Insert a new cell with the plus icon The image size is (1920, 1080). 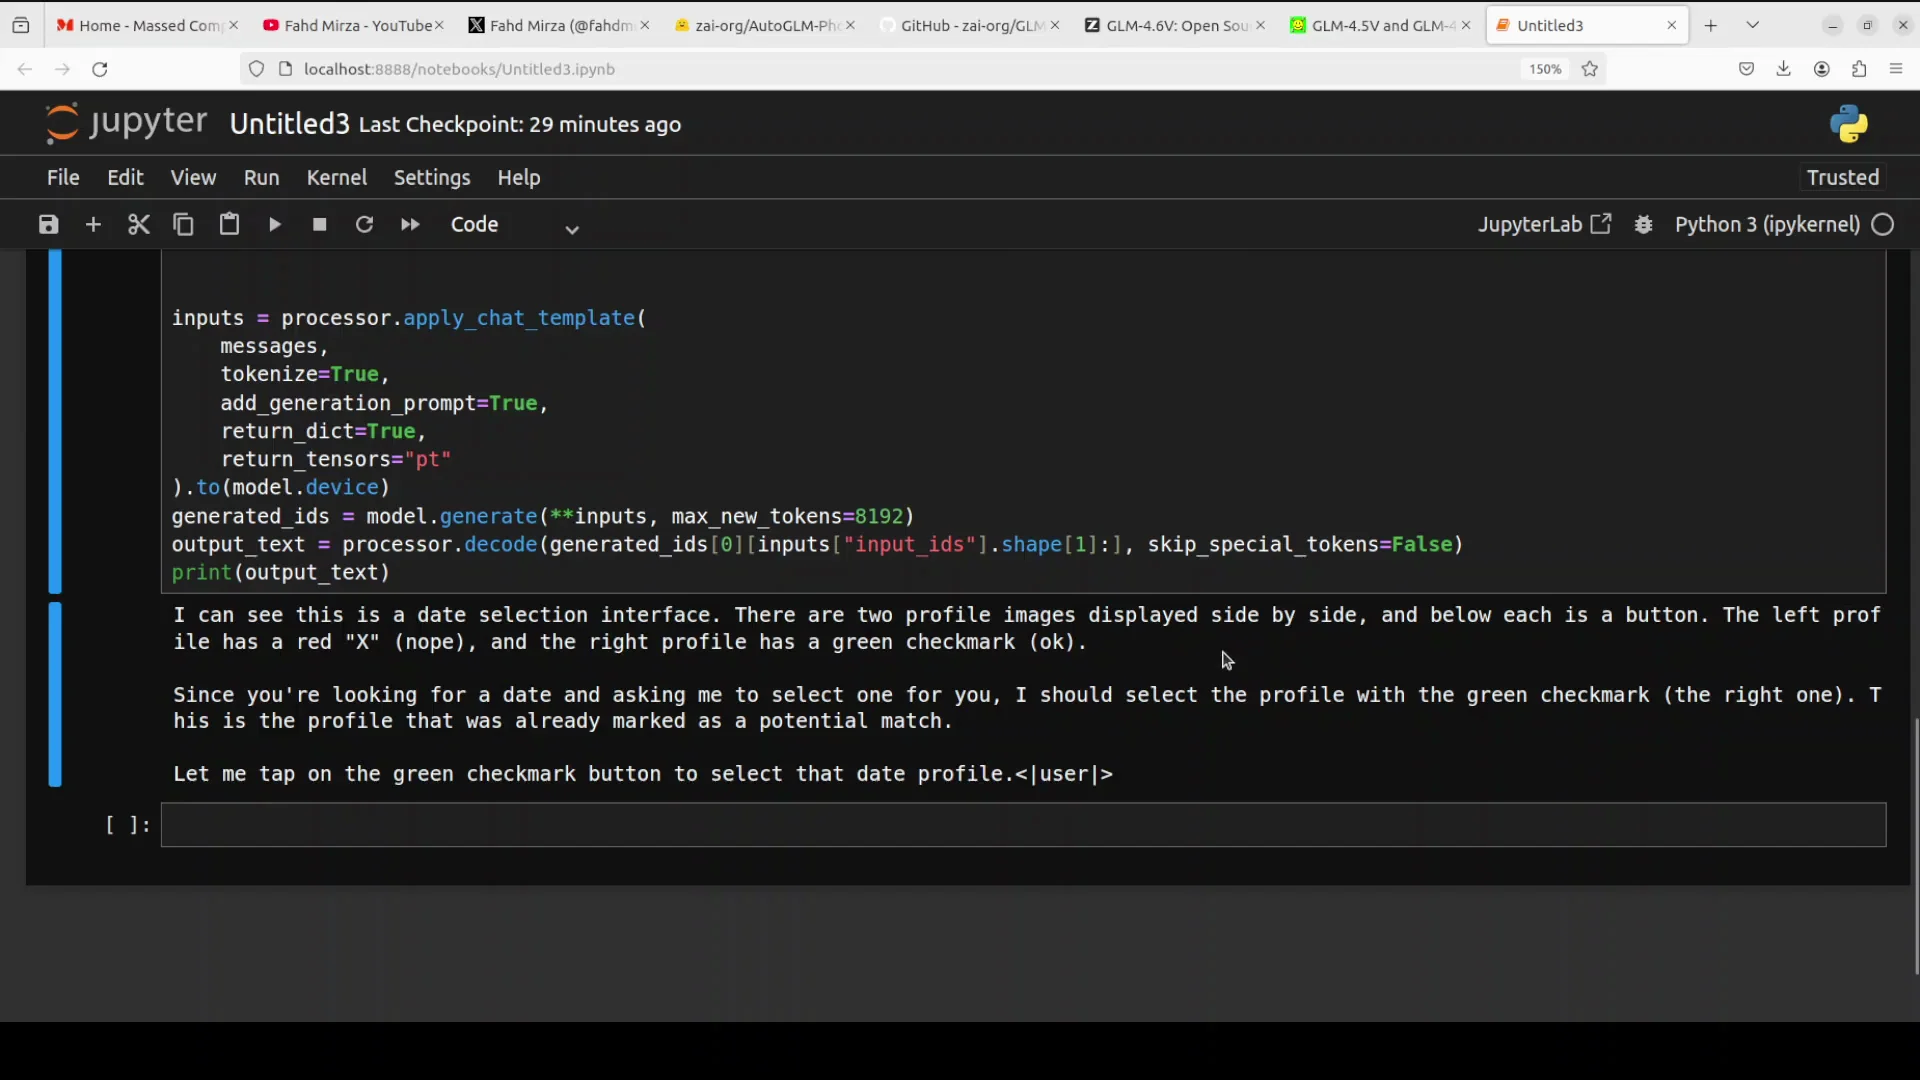pos(93,224)
